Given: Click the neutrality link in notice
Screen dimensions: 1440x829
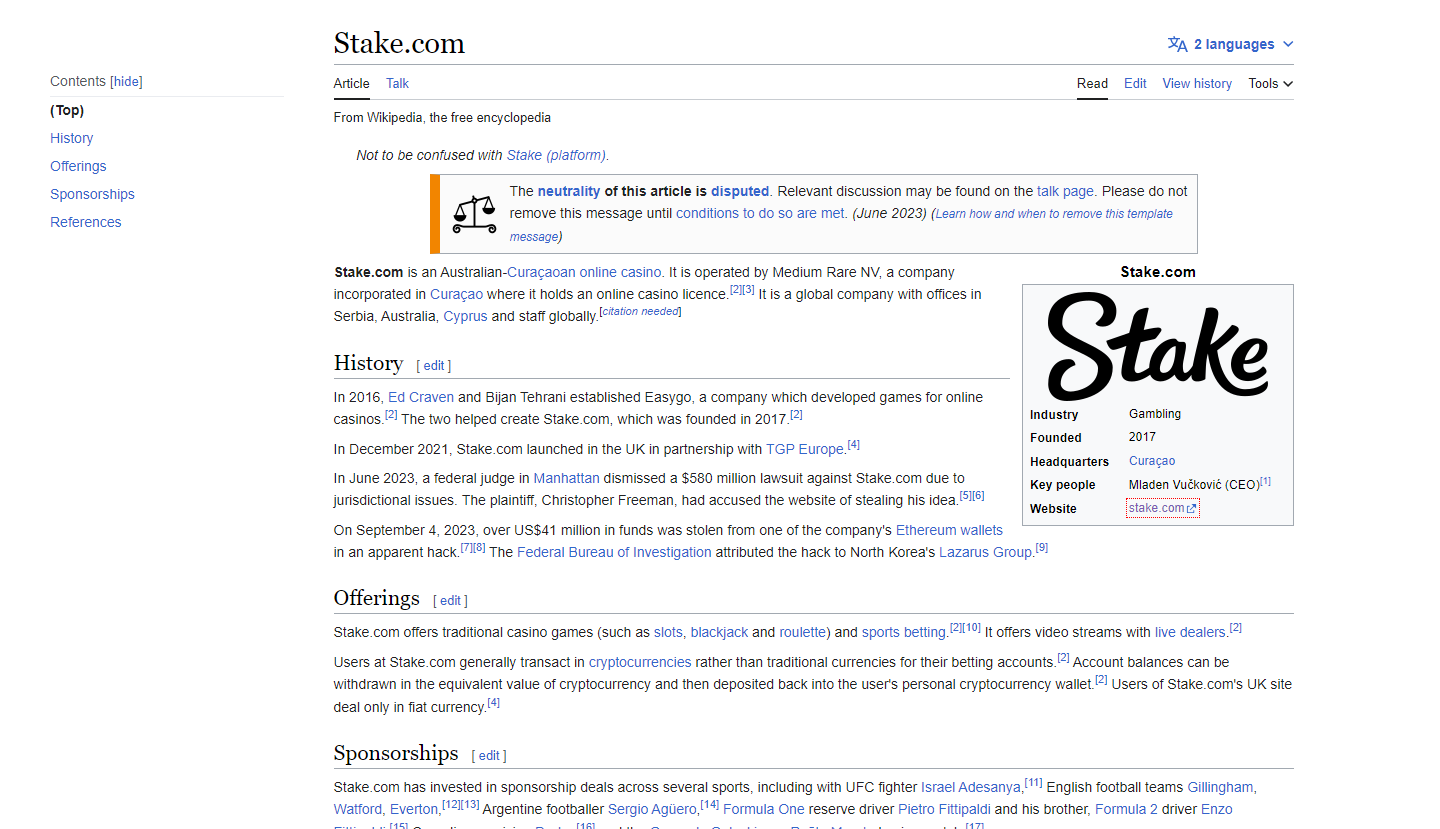Looking at the screenshot, I should 569,191.
